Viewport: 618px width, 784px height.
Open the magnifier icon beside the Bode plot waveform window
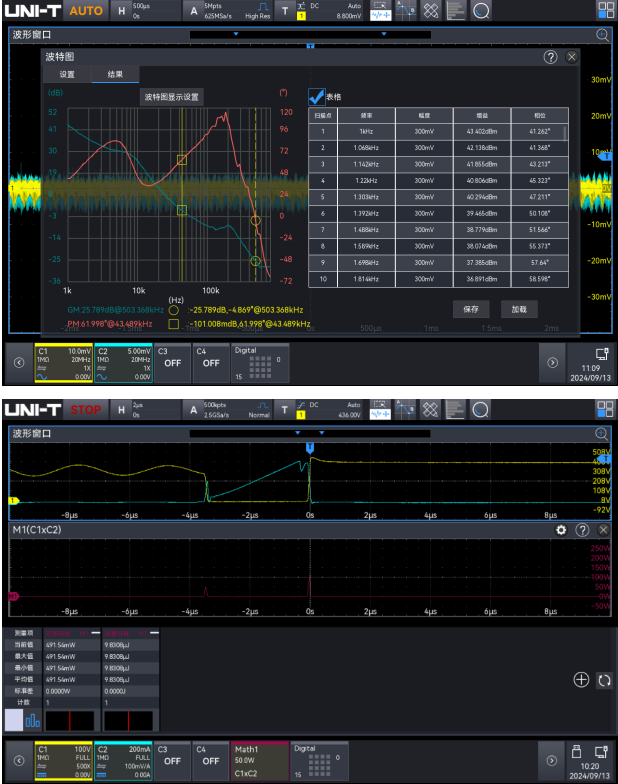pyautogui.click(x=602, y=34)
